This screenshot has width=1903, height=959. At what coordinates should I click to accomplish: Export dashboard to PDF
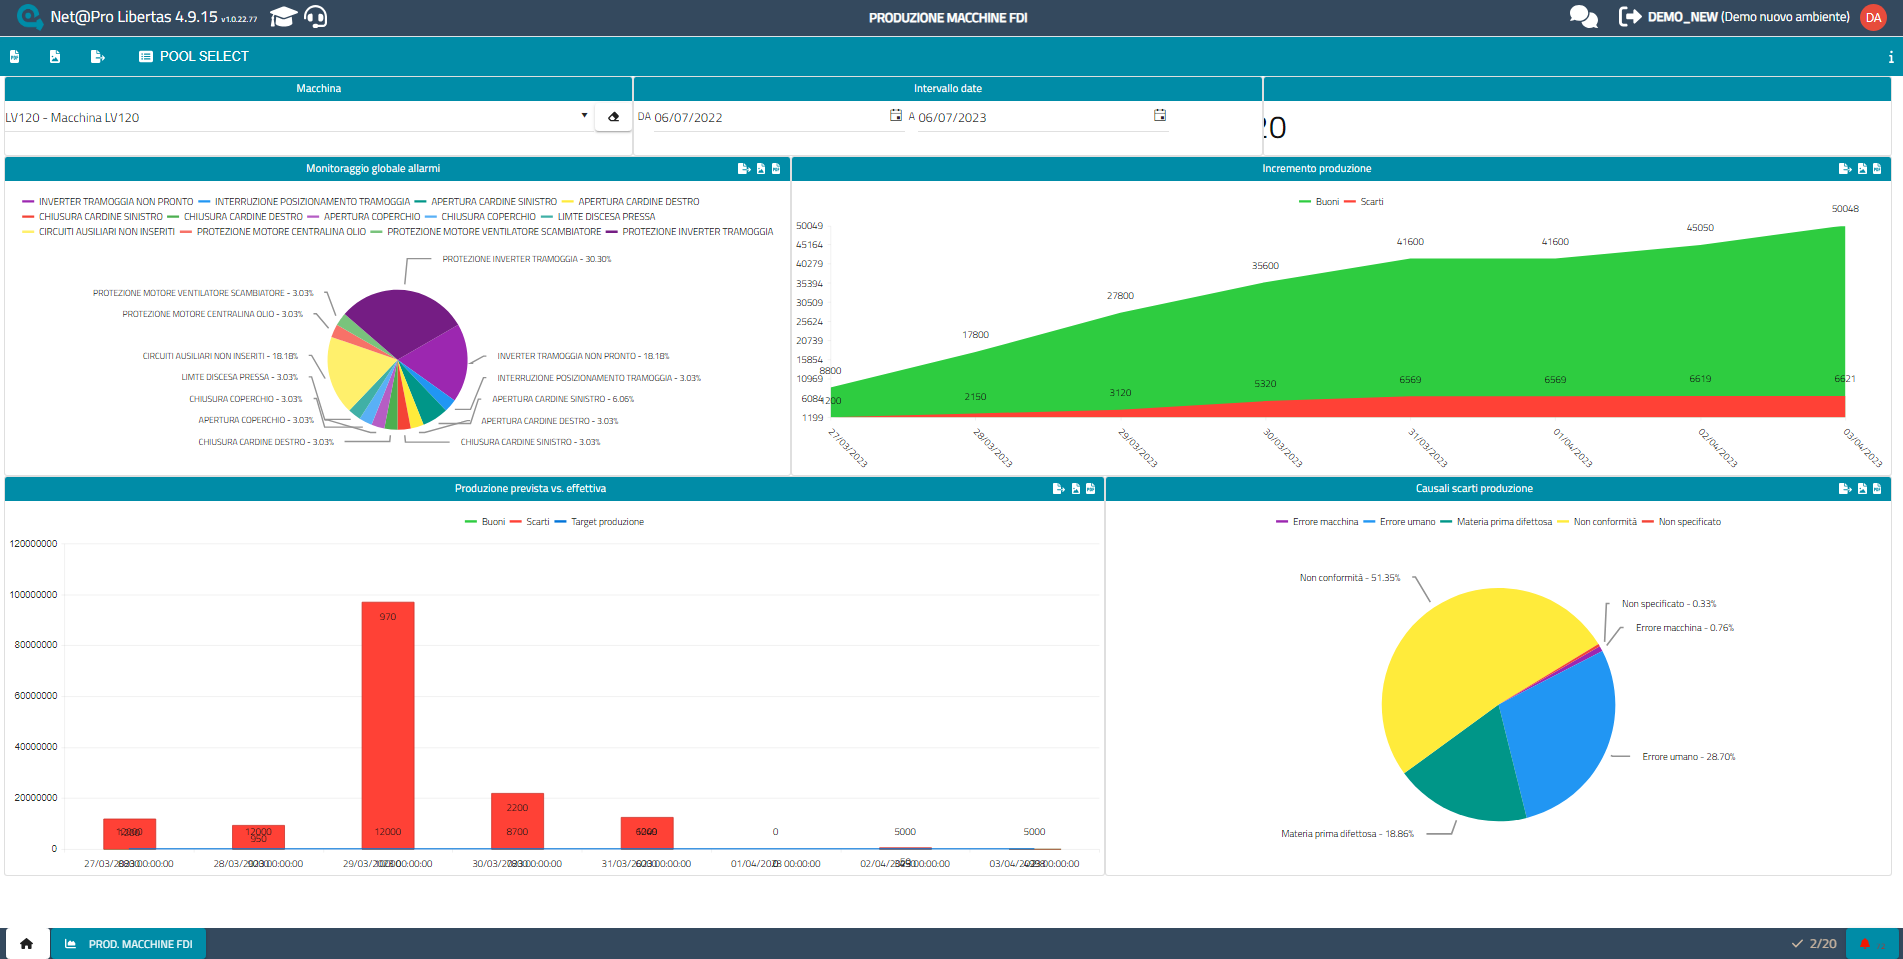pos(14,57)
